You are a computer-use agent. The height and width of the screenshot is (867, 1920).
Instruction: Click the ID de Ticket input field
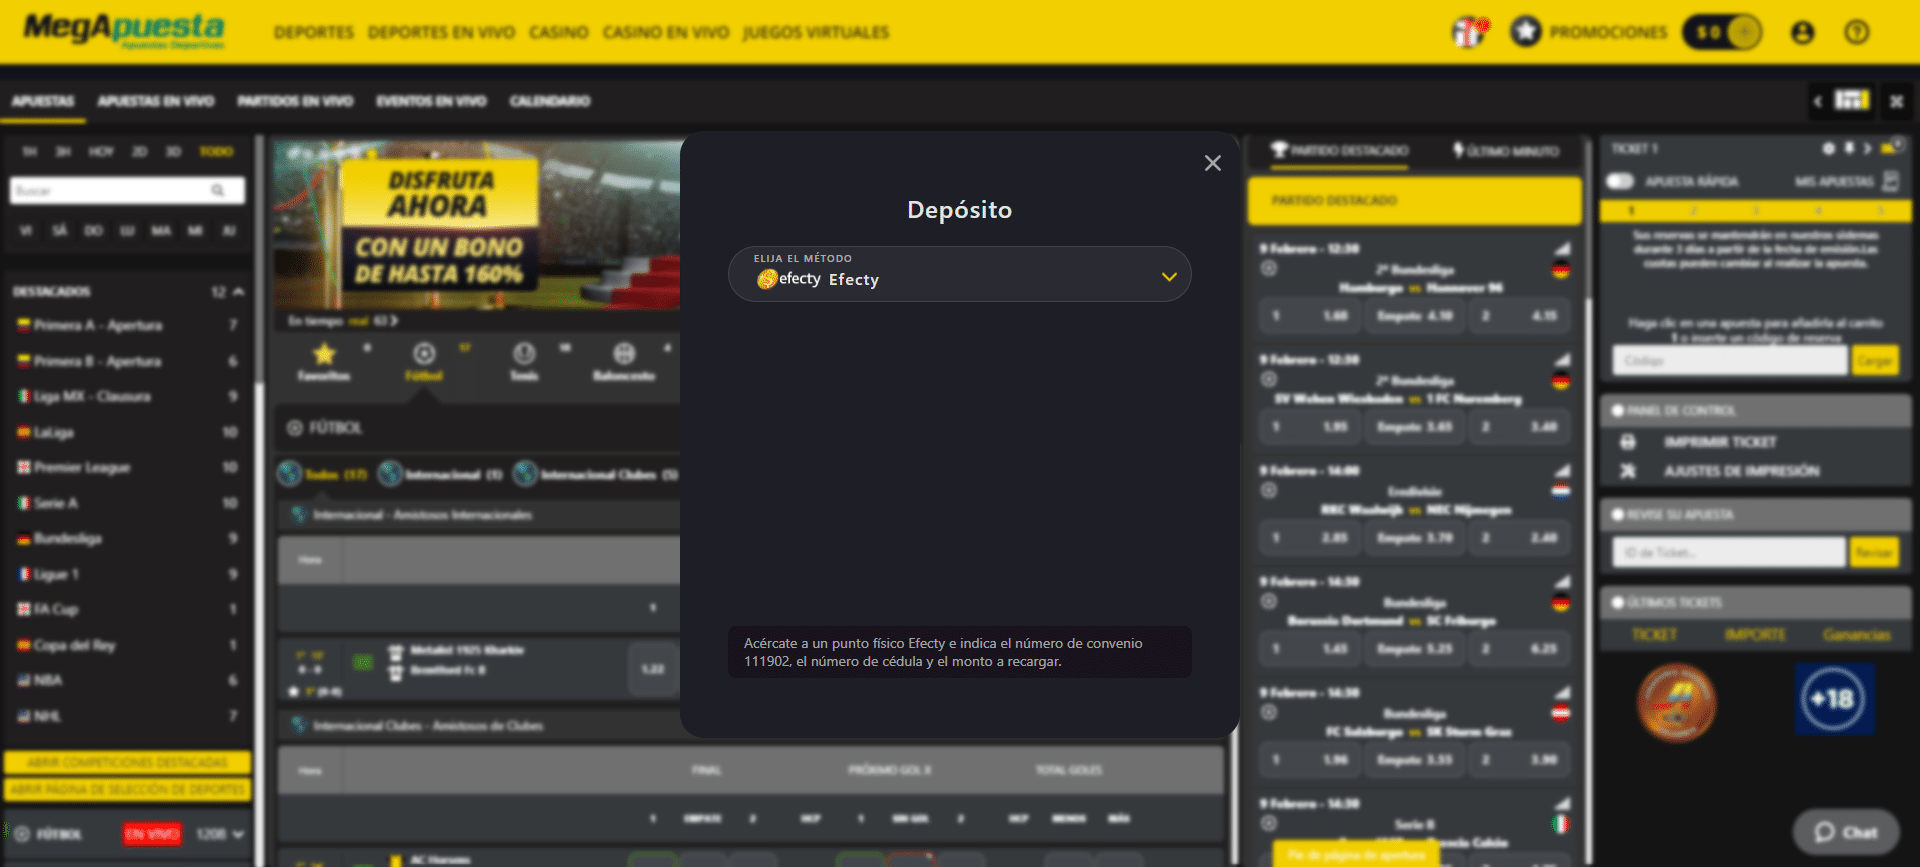(x=1729, y=552)
